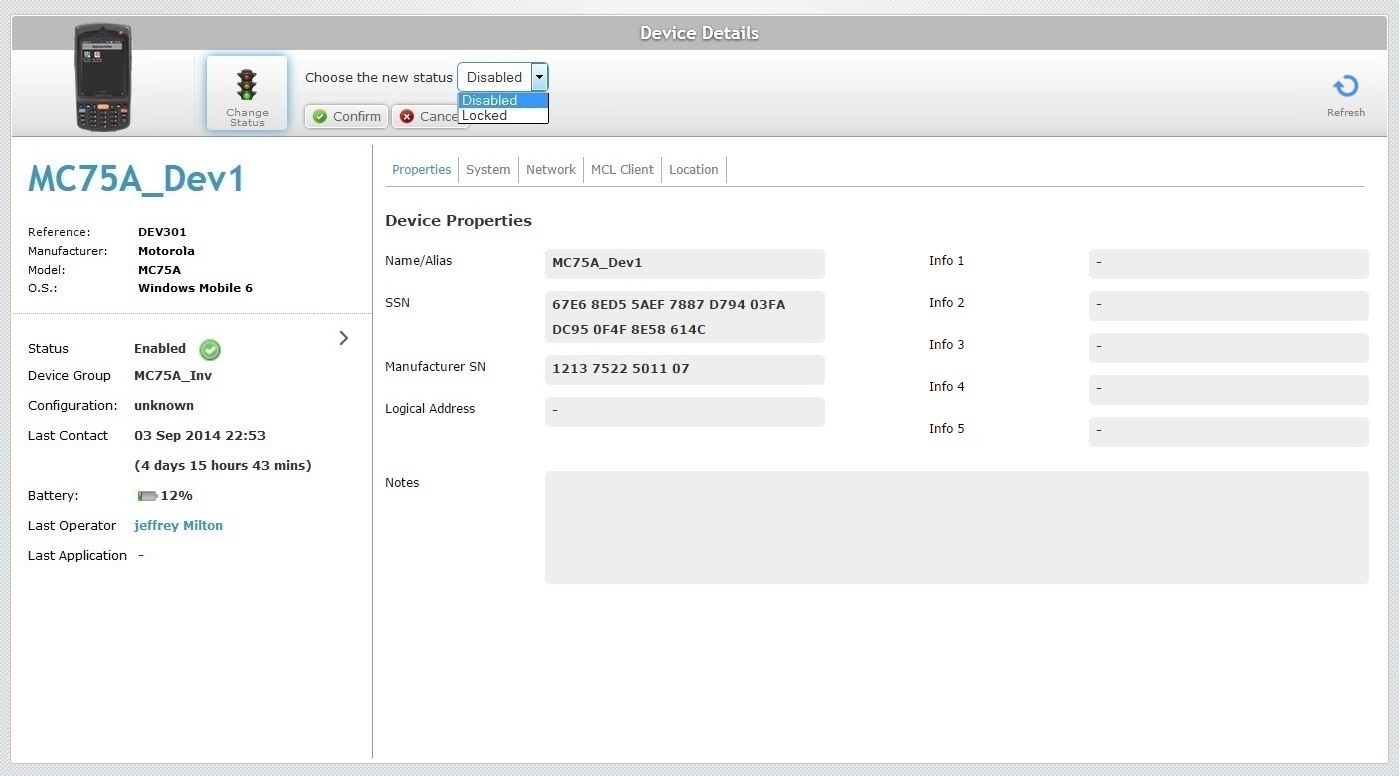Image resolution: width=1400 pixels, height=776 pixels.
Task: Click the reference value DEV301
Action: pos(162,232)
